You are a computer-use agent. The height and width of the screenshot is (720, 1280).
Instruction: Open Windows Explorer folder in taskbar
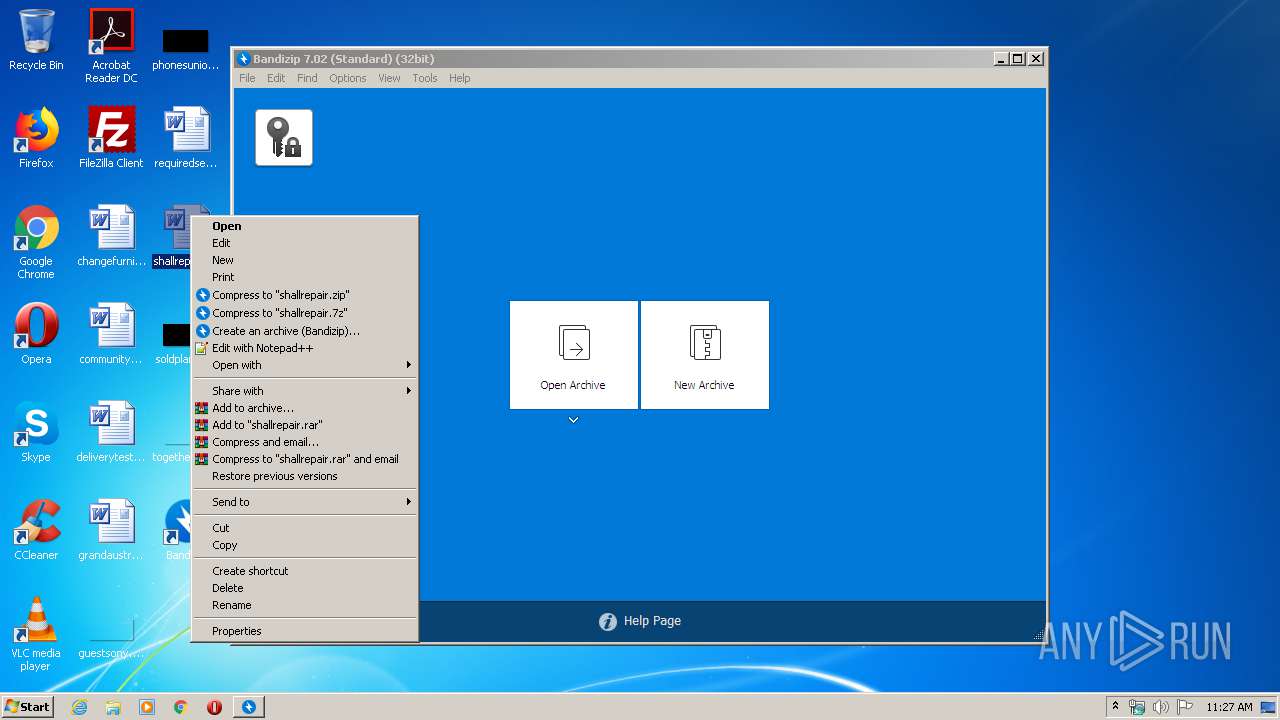click(x=113, y=707)
